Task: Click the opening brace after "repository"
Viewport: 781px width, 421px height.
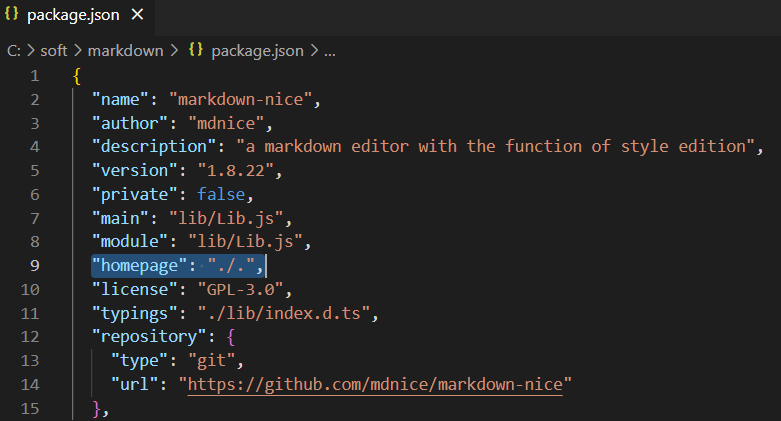Action: click(x=231, y=337)
